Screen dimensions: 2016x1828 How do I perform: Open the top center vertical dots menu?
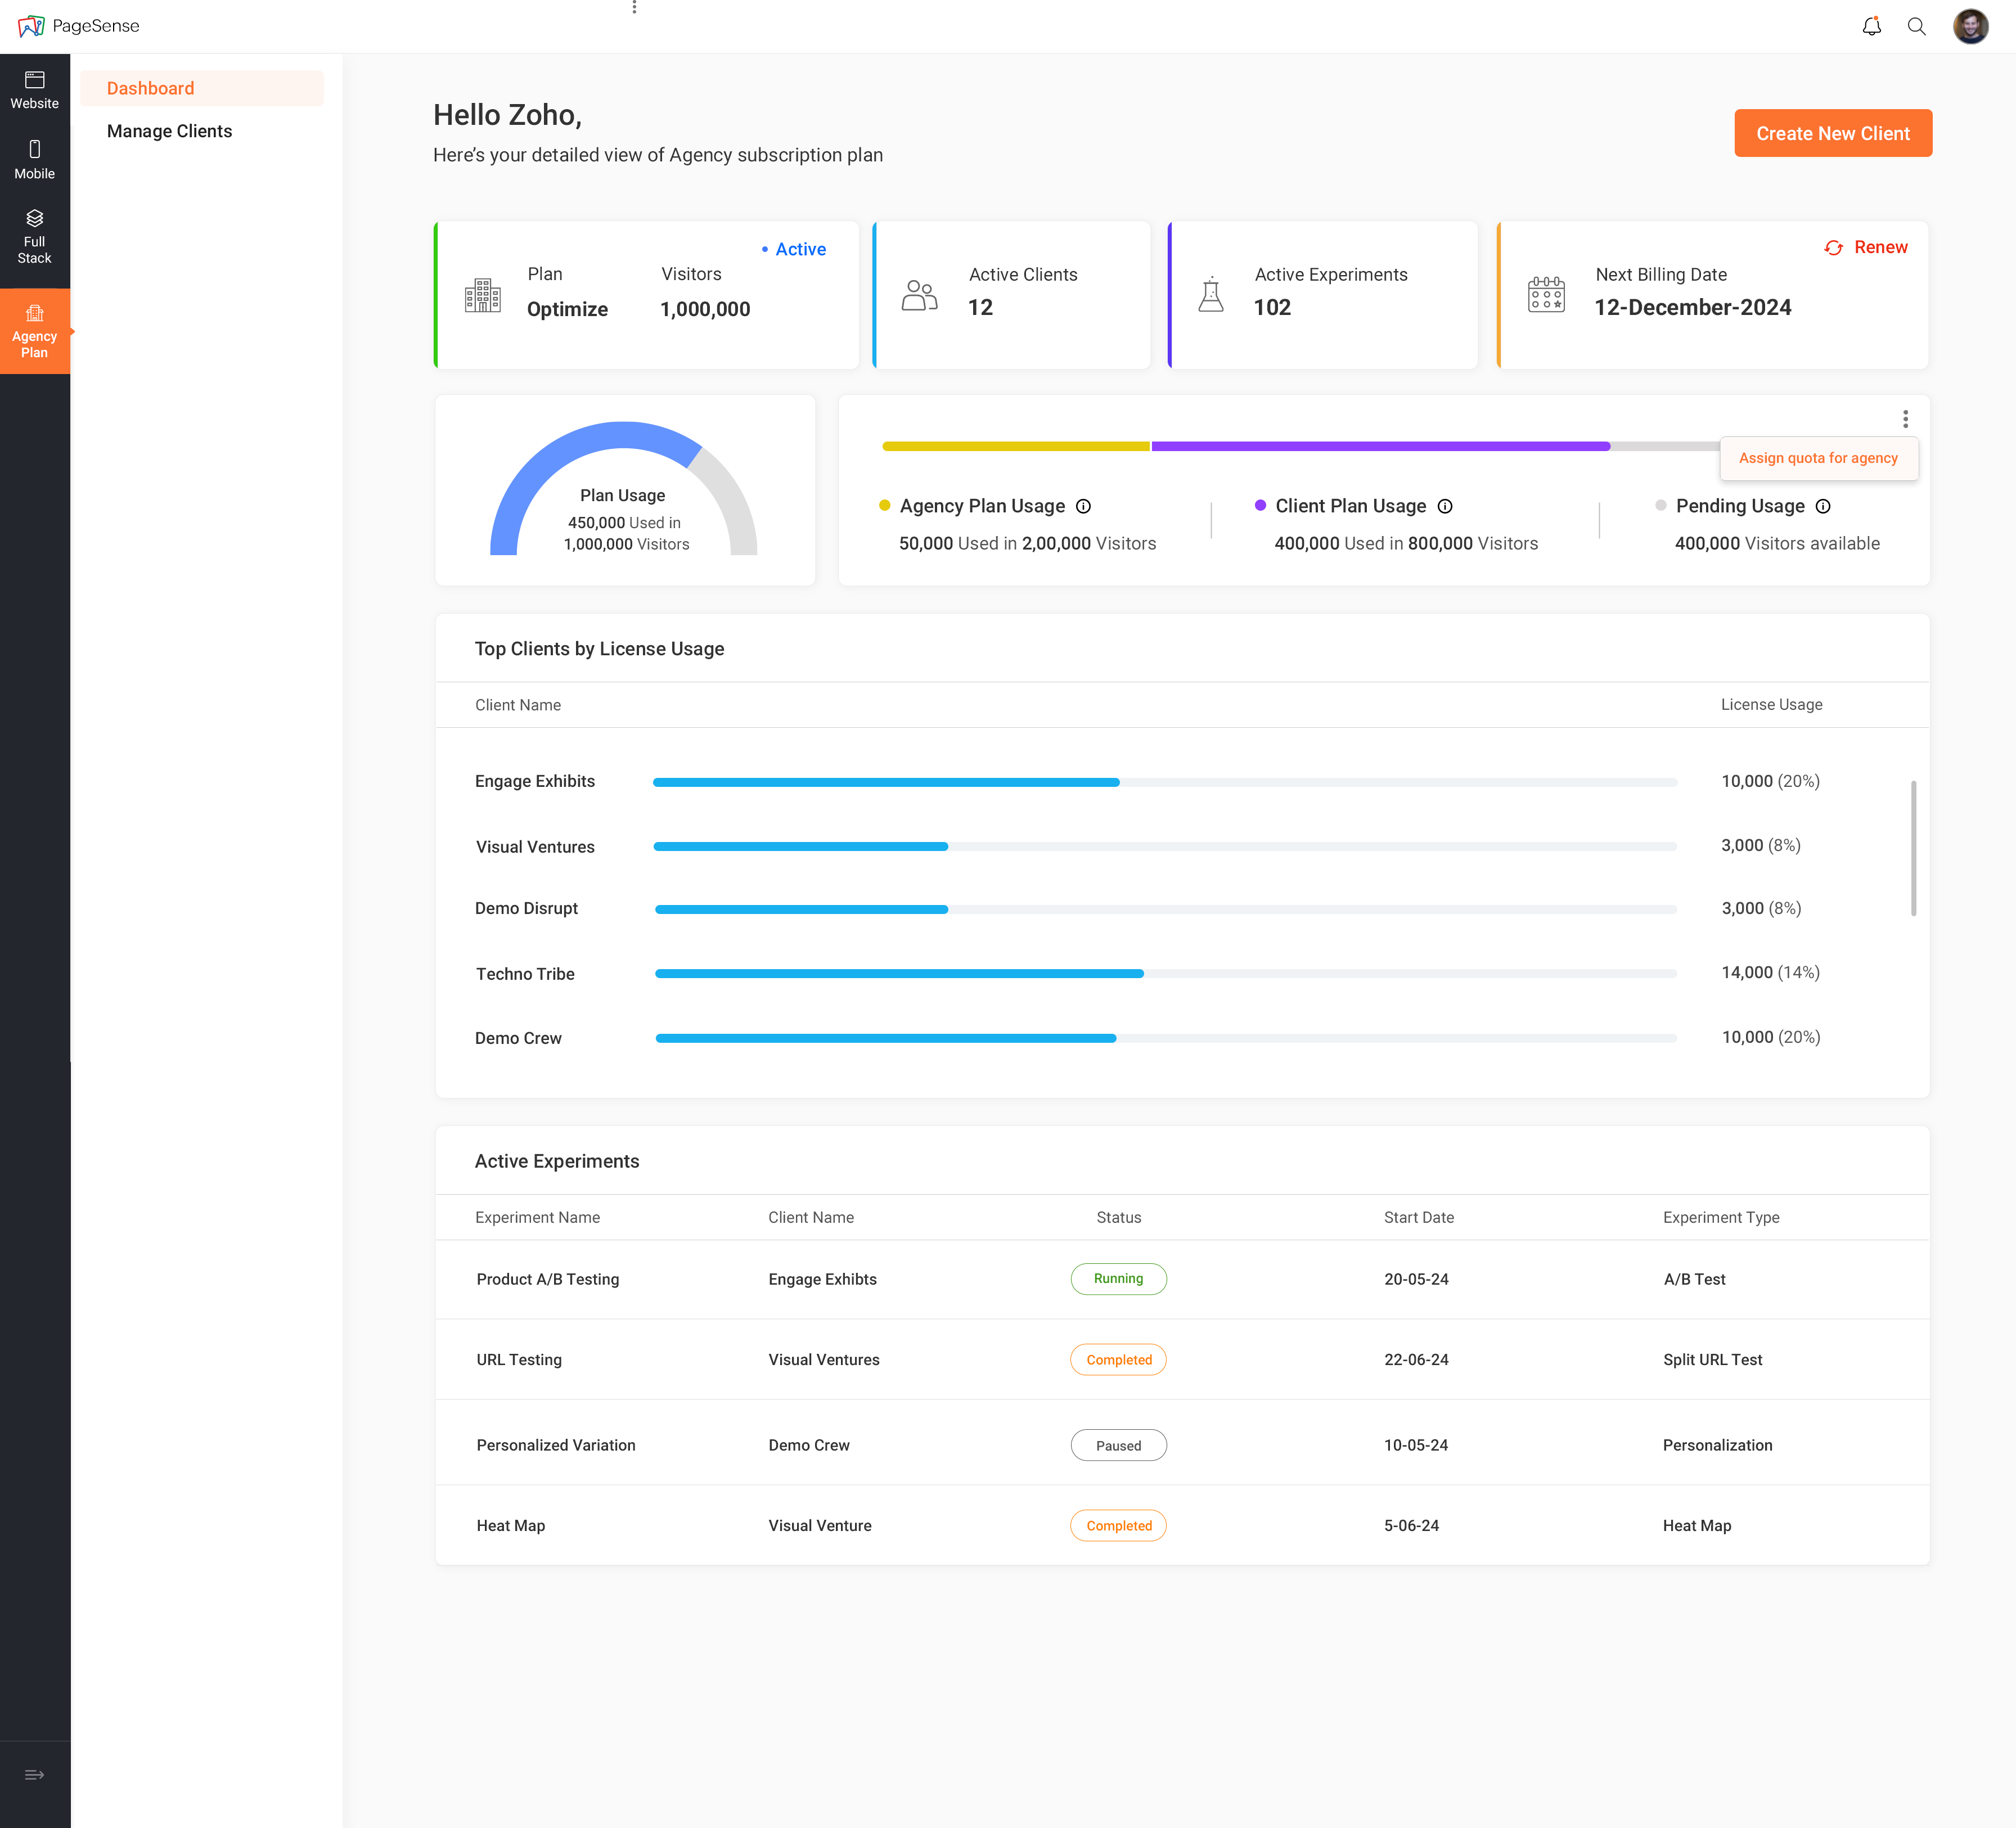pos(634,8)
